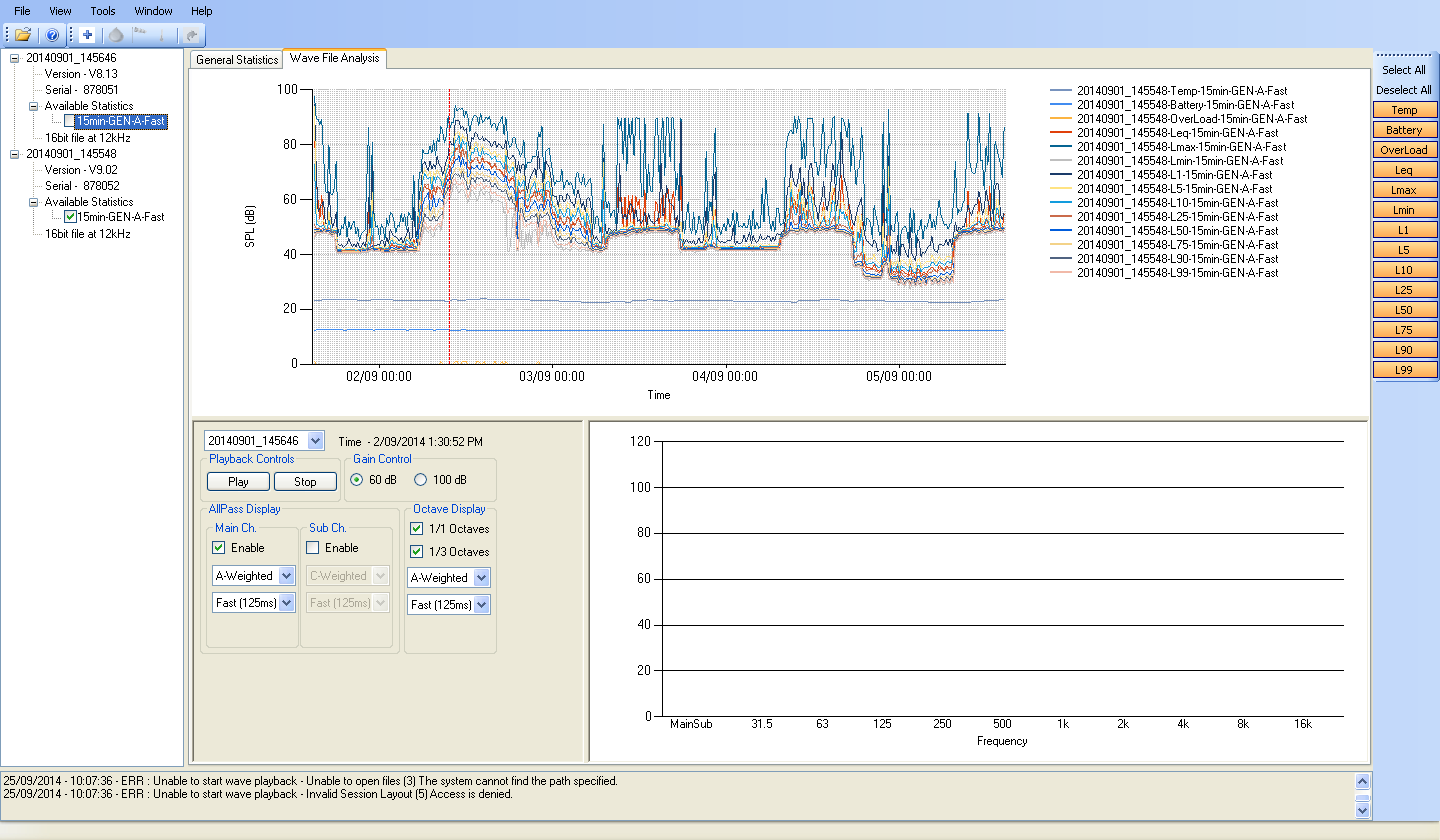Click the thermometer toolbar icon
The image size is (1440, 840).
[163, 35]
